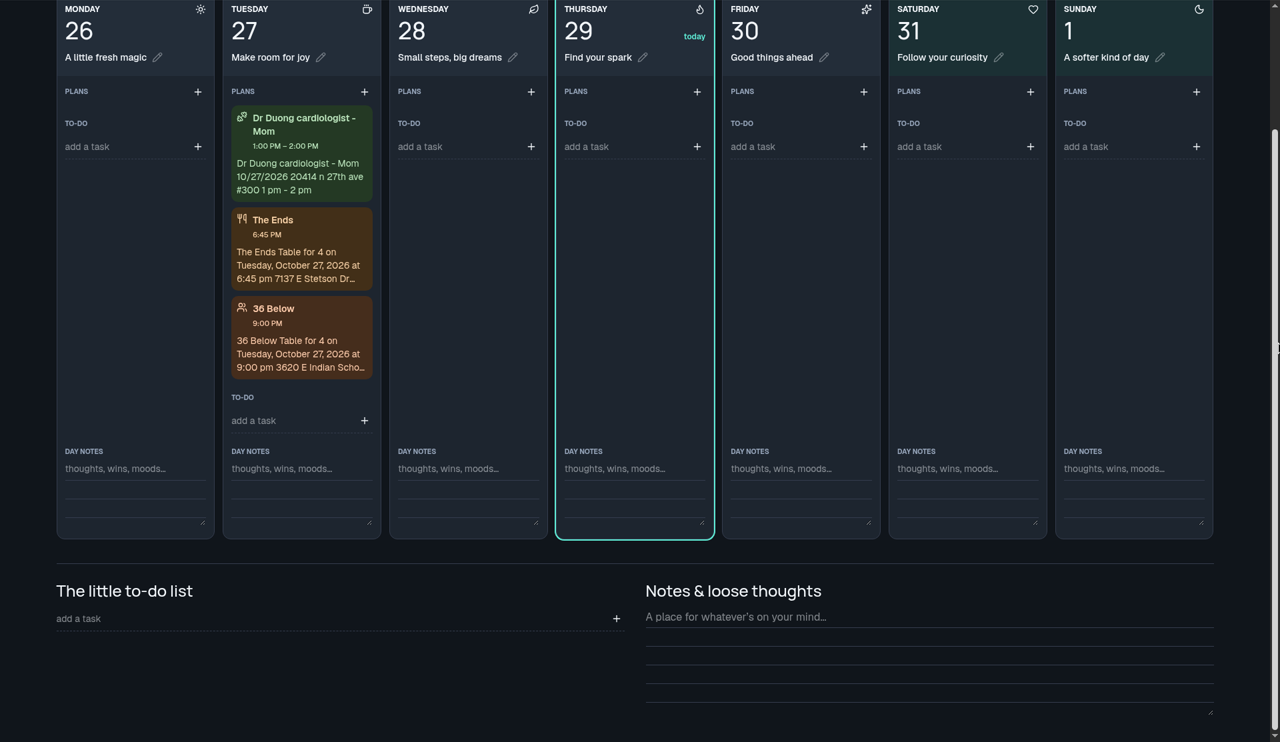Screen dimensions: 1280x742
Task: Focus Thursday's add a task field
Action: point(625,147)
